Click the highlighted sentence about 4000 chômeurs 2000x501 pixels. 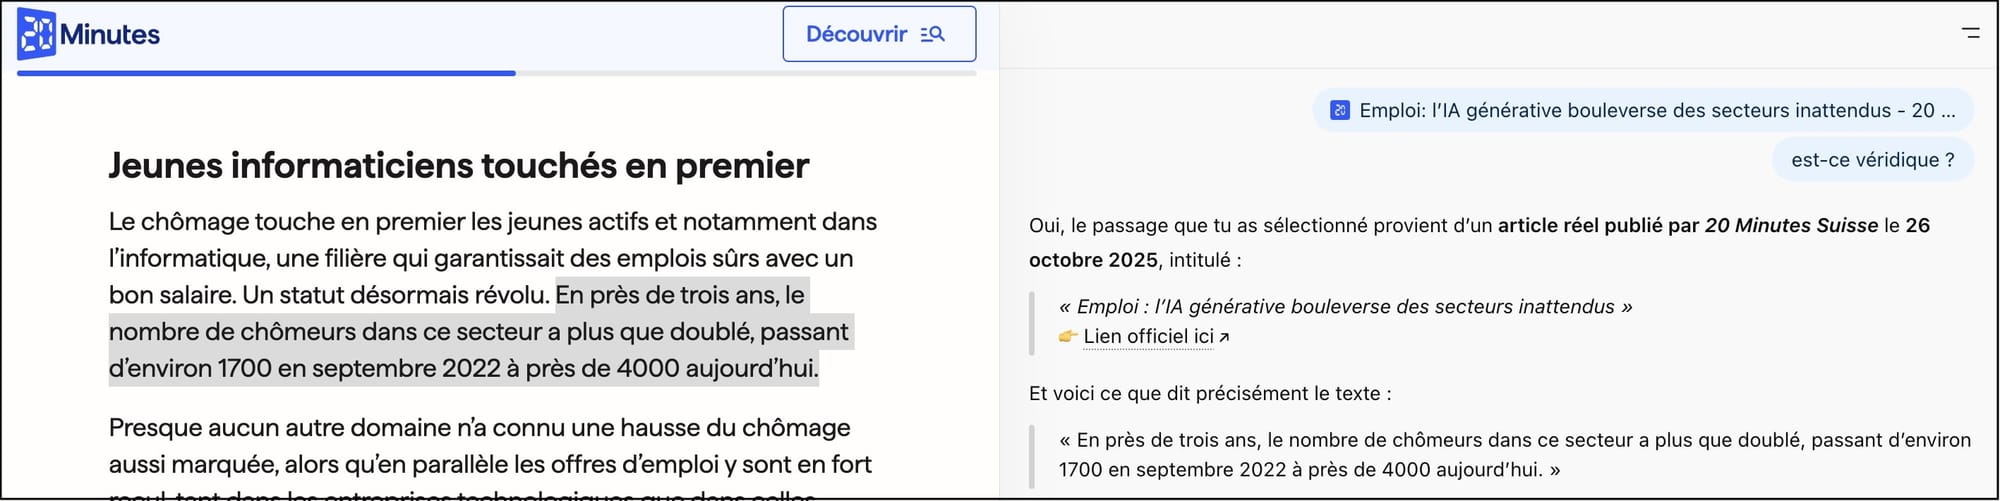pos(480,332)
